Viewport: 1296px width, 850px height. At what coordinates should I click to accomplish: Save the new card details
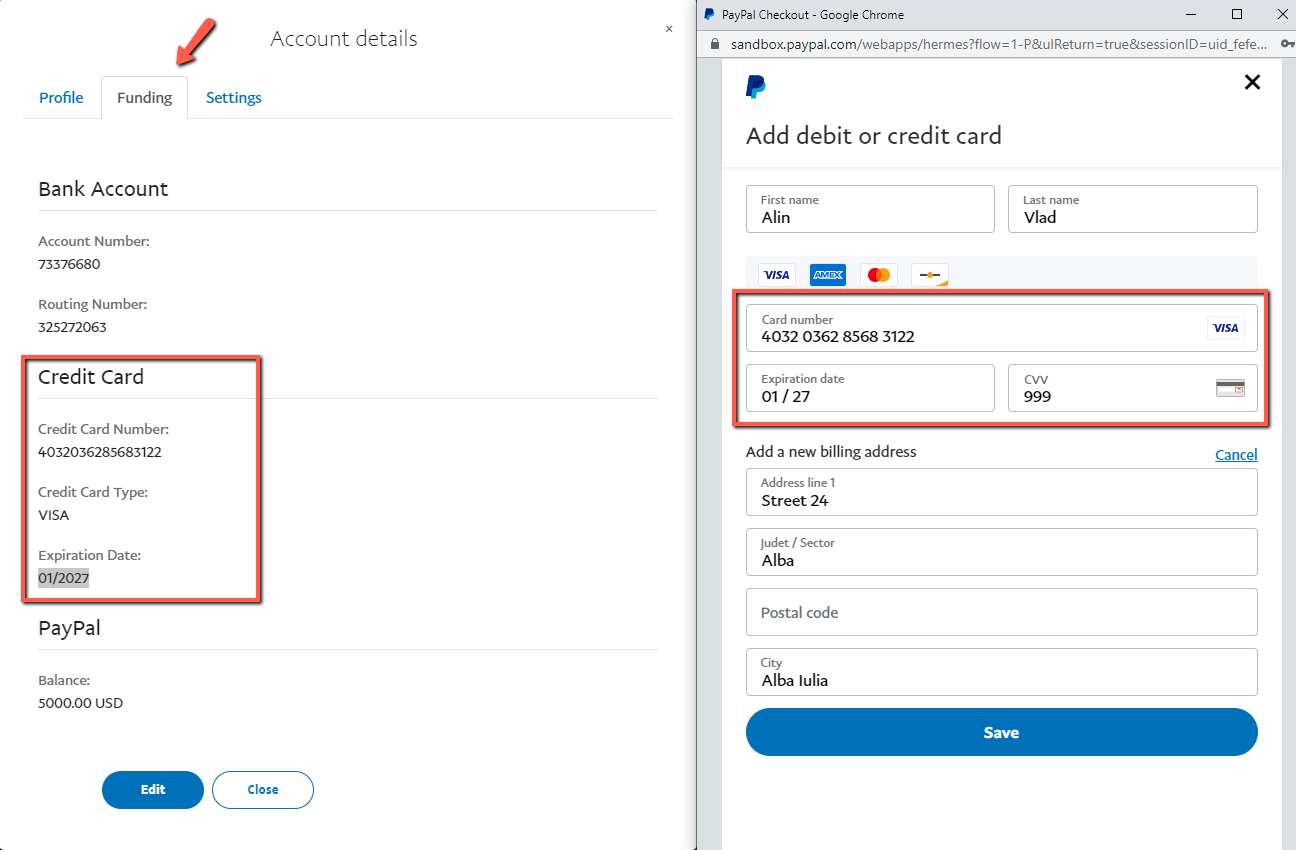[1001, 732]
